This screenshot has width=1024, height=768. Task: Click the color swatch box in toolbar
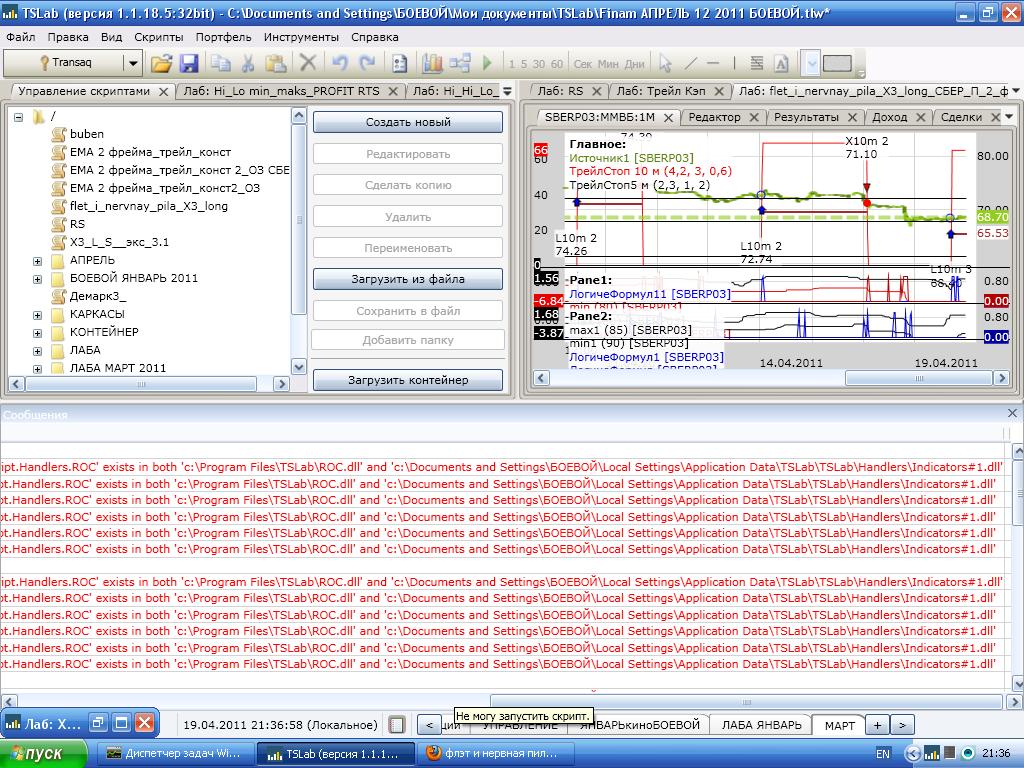837,63
